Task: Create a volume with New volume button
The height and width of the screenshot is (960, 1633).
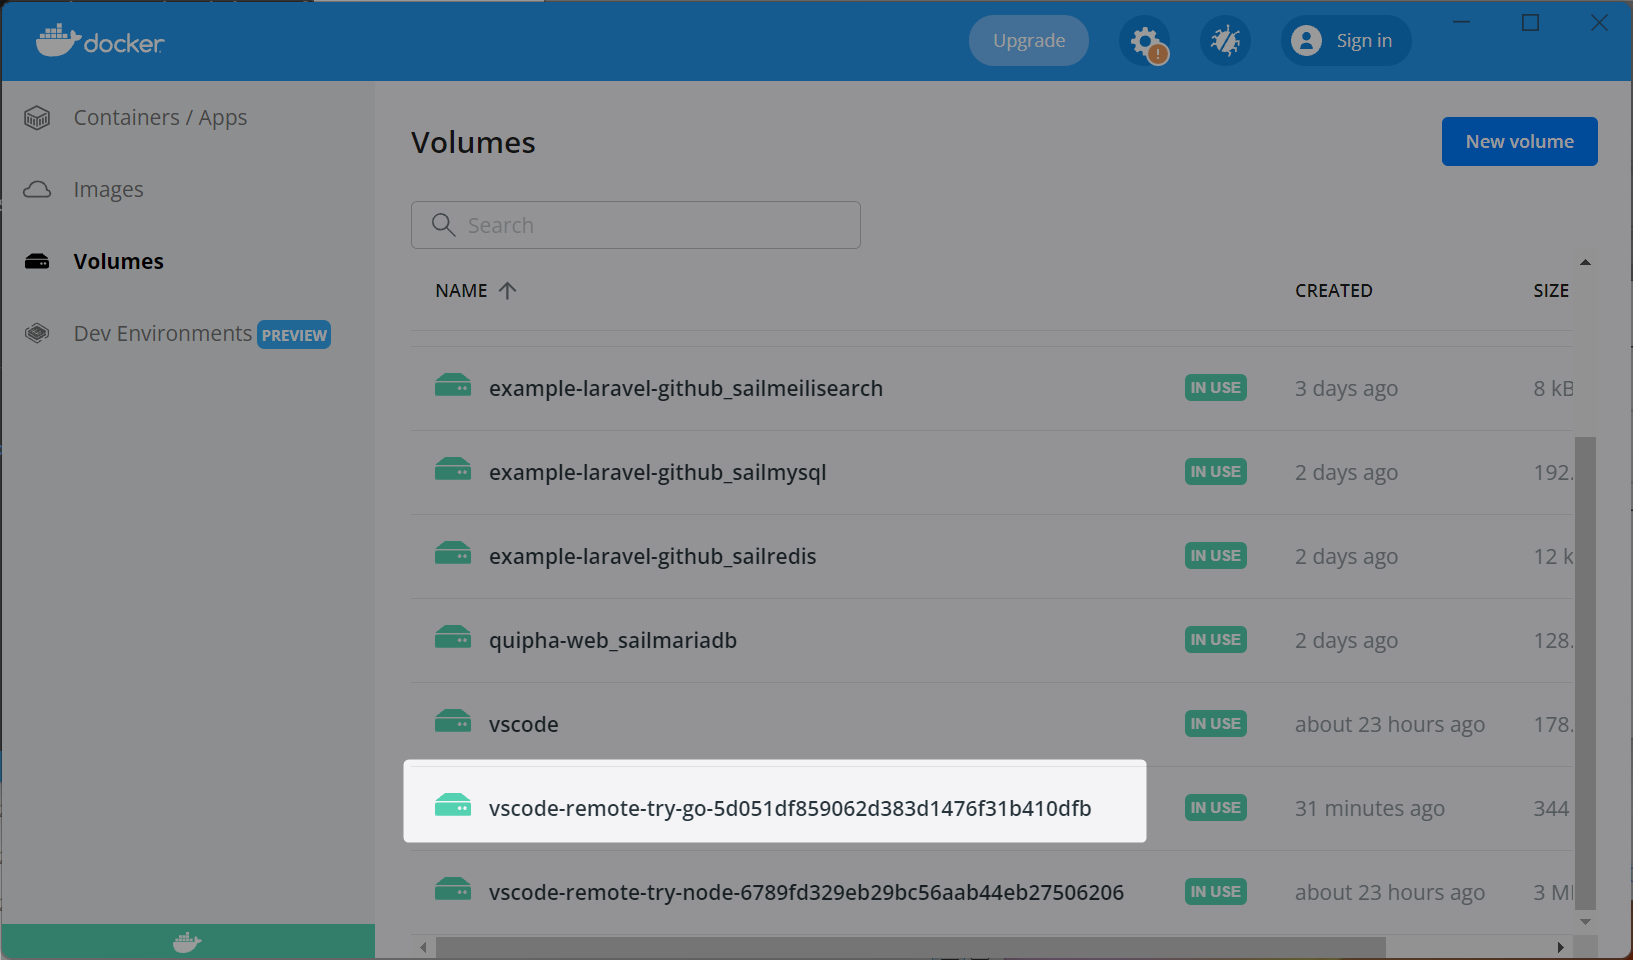Action: tap(1520, 142)
